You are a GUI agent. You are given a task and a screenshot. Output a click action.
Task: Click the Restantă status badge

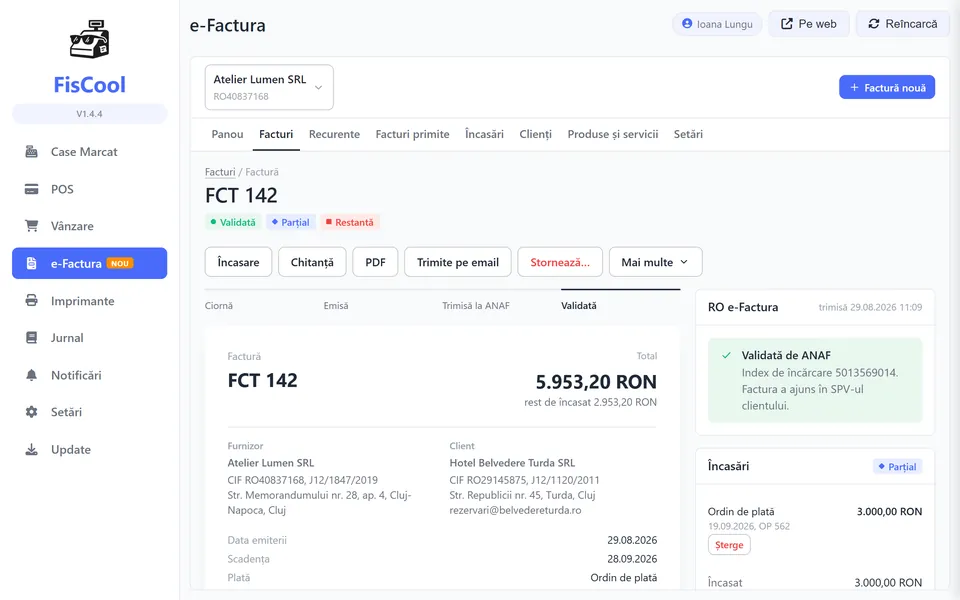[349, 222]
